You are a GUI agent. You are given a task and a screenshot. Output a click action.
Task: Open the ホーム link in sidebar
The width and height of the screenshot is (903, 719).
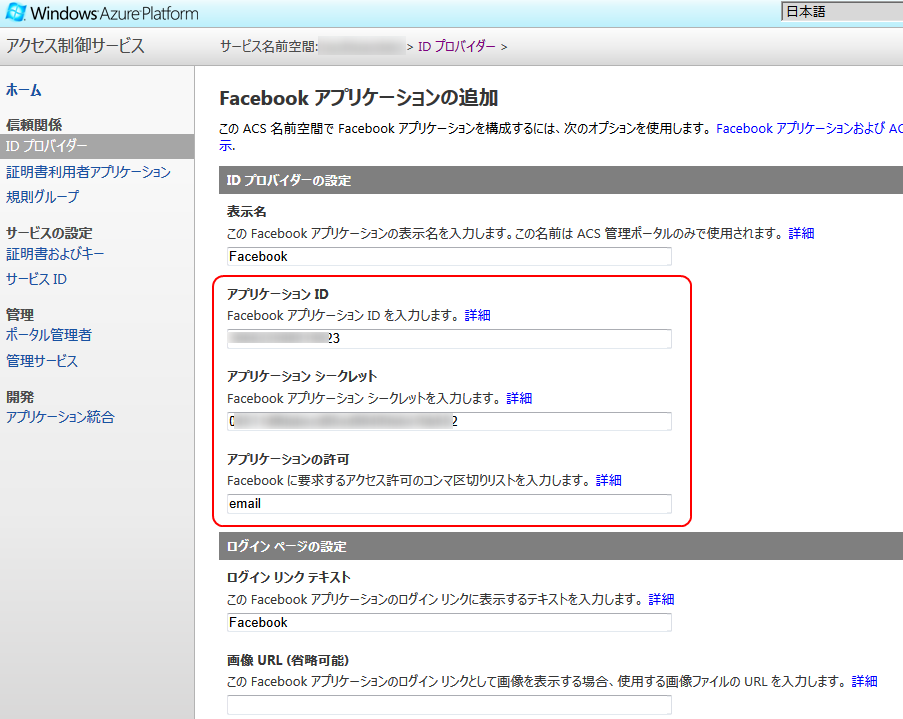[x=24, y=90]
